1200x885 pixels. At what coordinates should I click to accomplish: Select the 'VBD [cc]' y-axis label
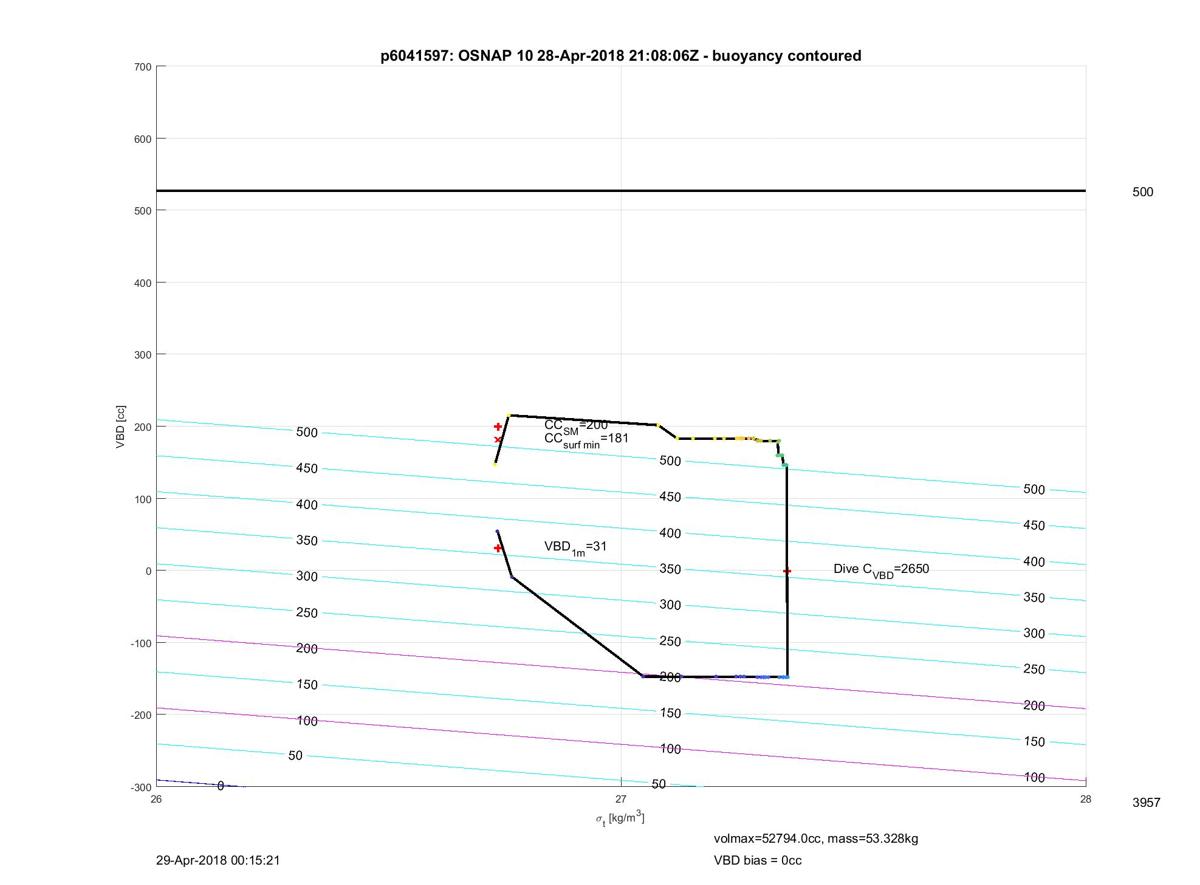(120, 427)
